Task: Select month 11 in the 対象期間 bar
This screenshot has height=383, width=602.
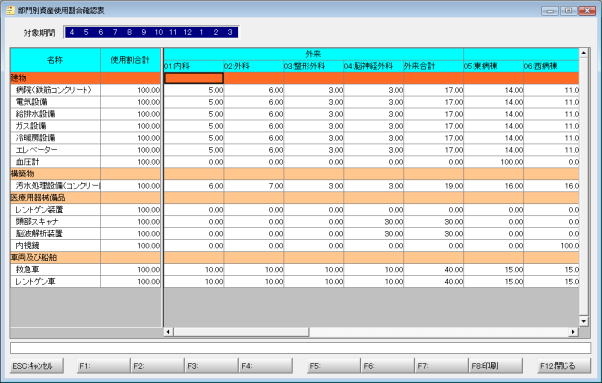Action: tap(173, 32)
